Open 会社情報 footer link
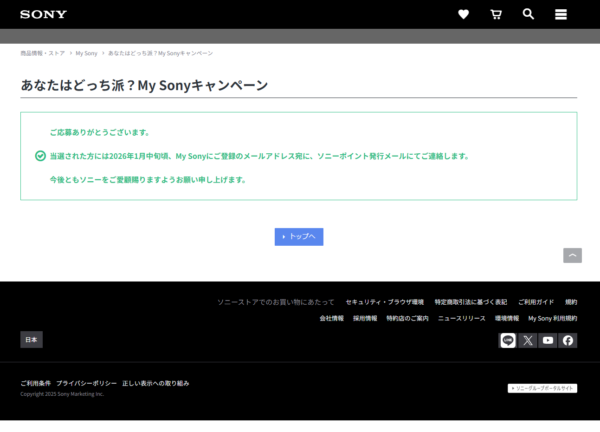 [331, 318]
